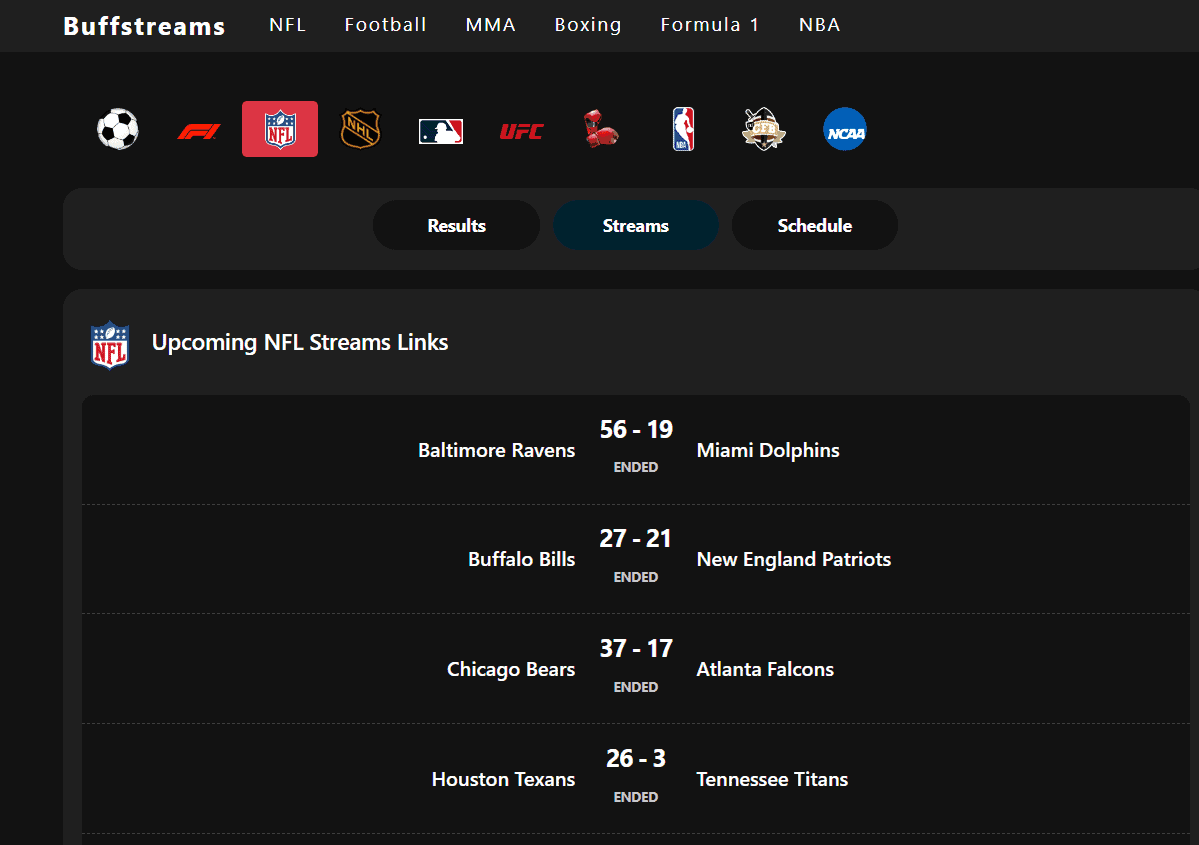The width and height of the screenshot is (1199, 845).
Task: Choose the NHL logo icon
Action: (x=360, y=129)
